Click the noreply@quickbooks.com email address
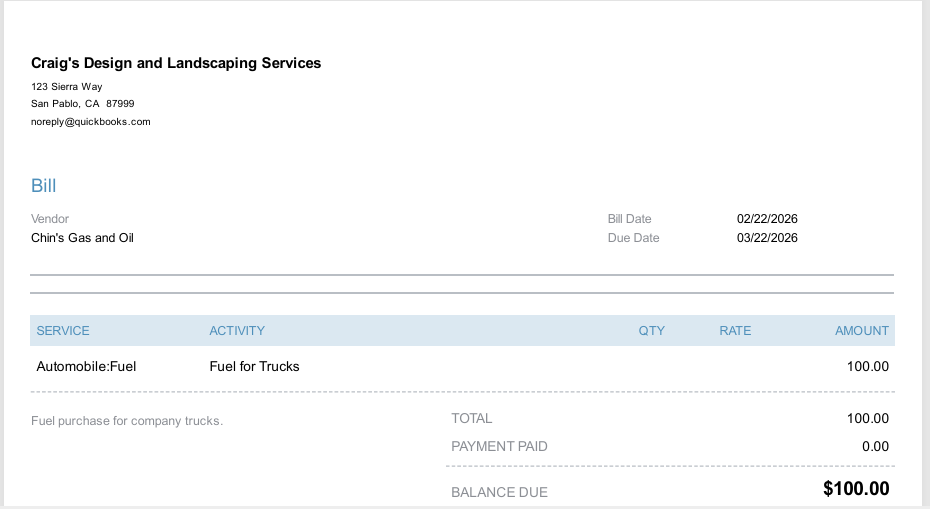Viewport: 930px width, 517px height. (91, 122)
